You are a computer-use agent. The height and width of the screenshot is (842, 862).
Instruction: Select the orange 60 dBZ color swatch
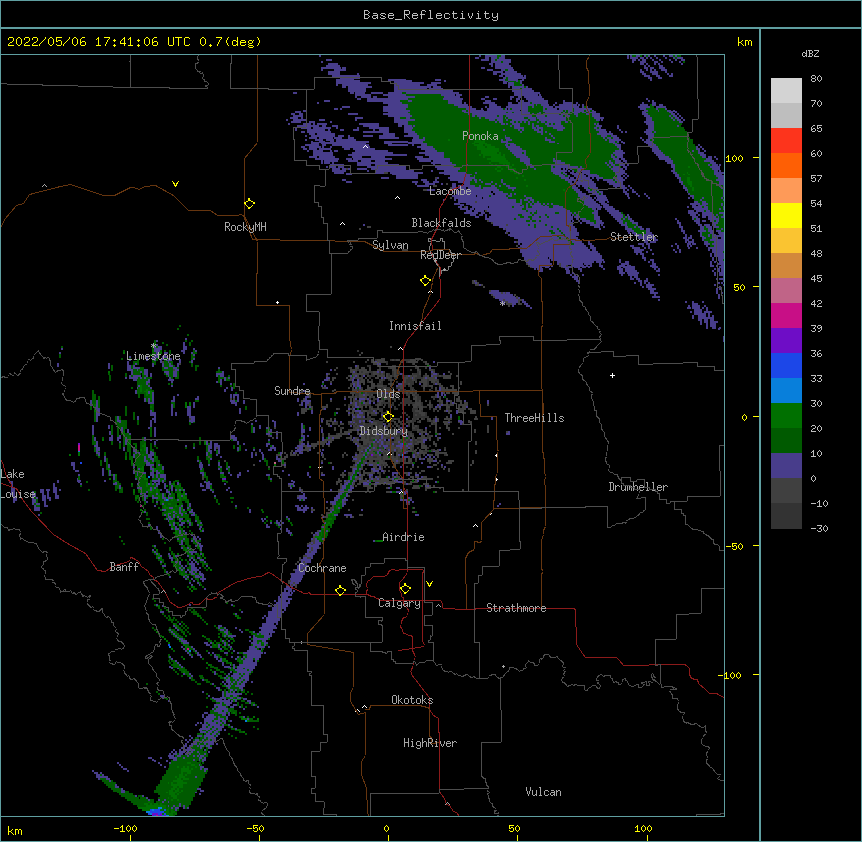(786, 165)
